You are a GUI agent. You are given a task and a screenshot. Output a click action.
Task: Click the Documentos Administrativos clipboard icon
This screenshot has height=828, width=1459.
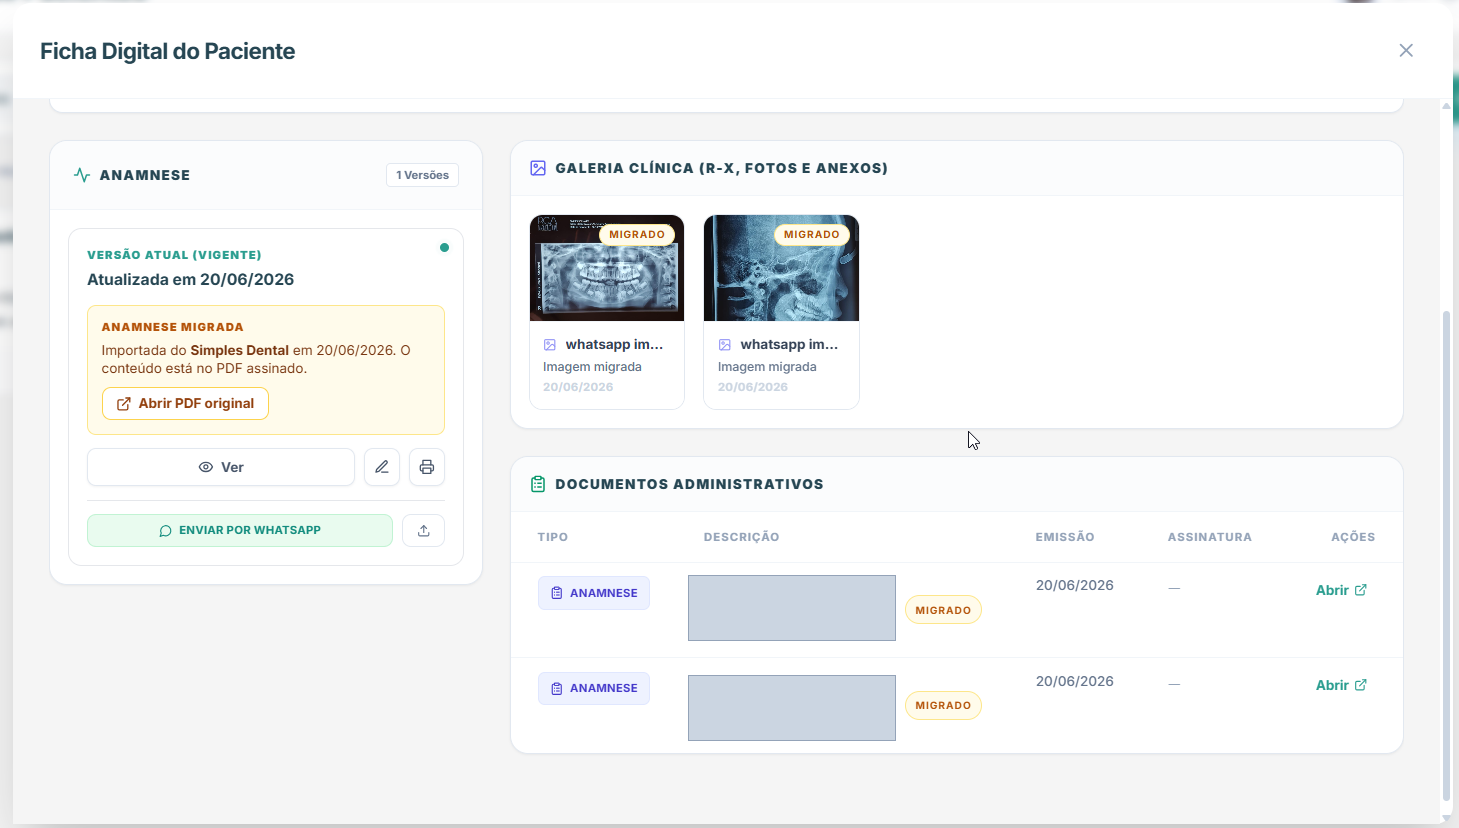point(538,484)
